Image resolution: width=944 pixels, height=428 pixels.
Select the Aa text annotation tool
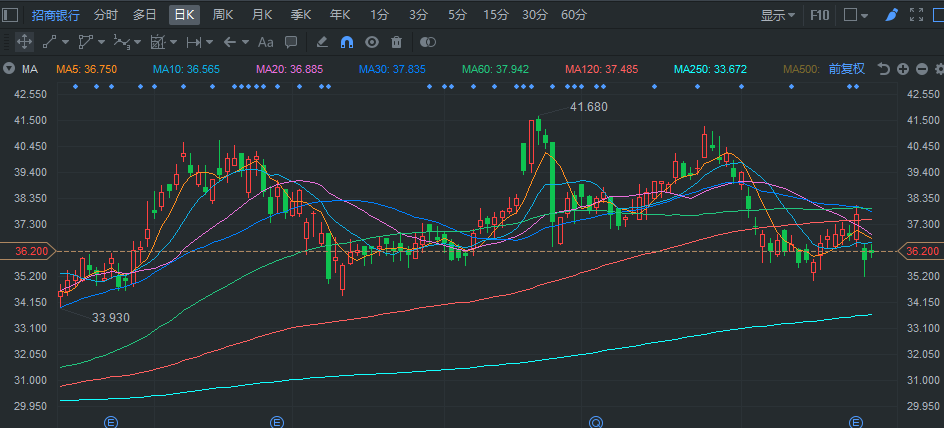pyautogui.click(x=266, y=42)
